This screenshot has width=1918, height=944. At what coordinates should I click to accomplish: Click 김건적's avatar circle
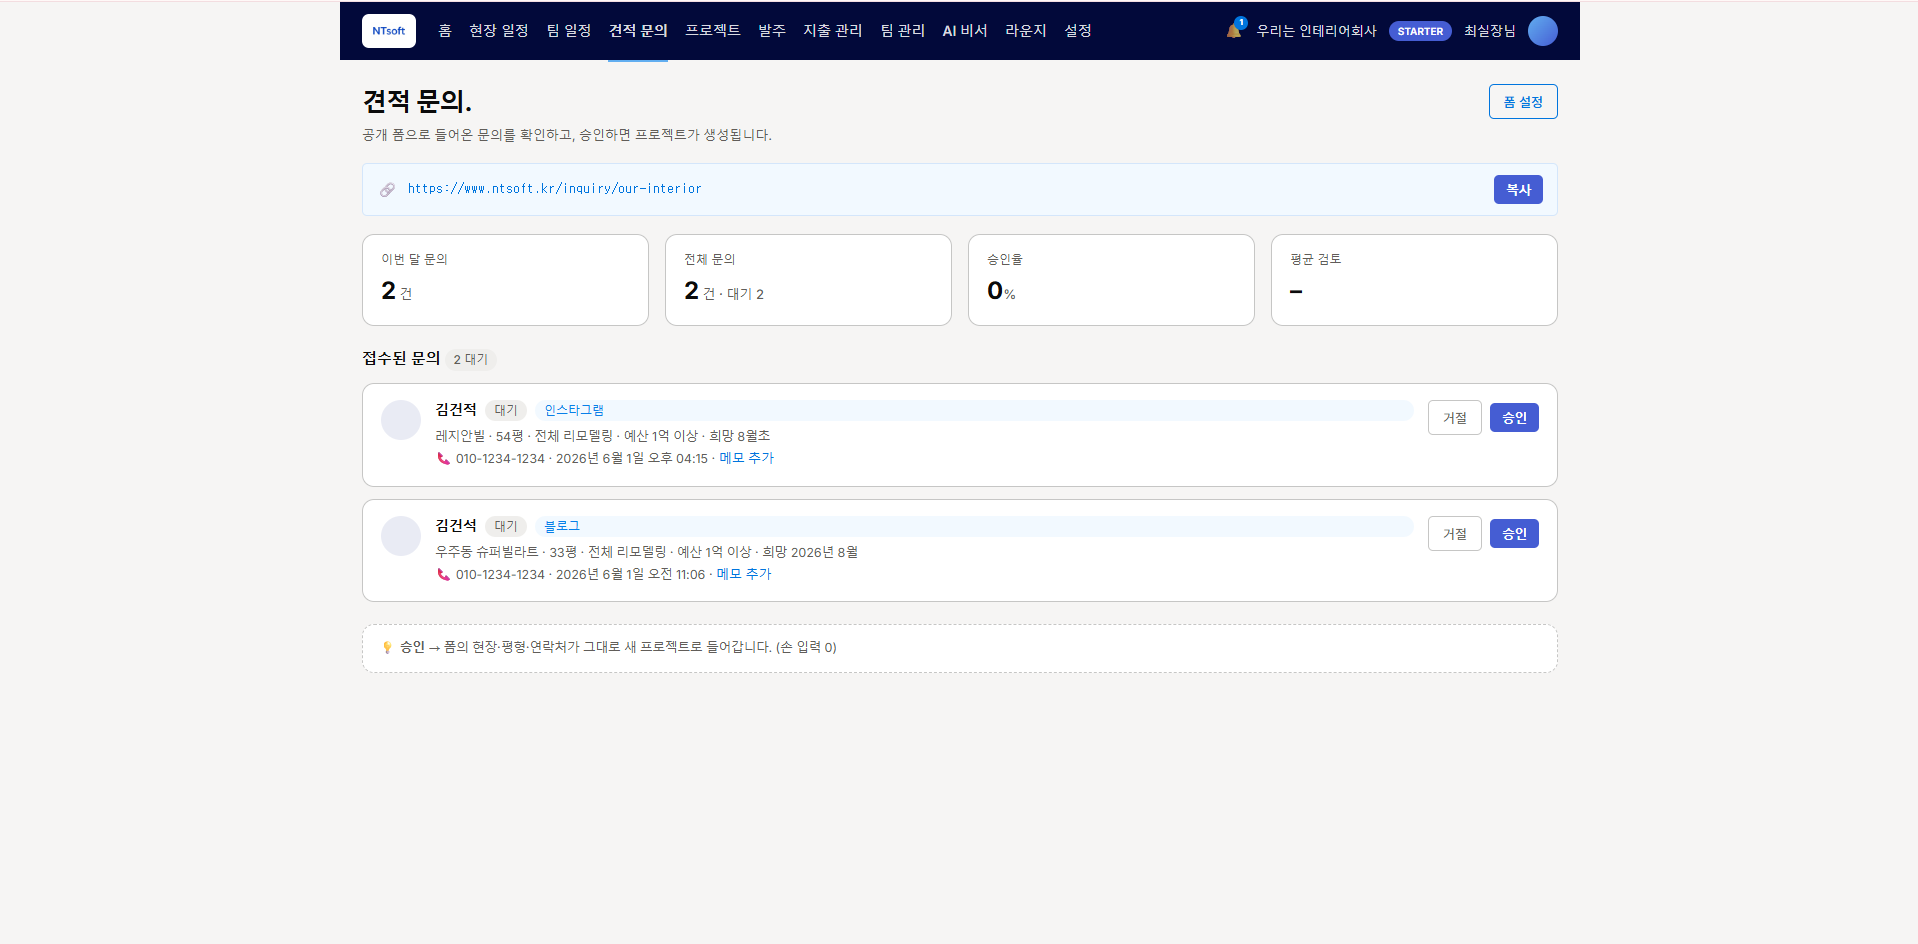(401, 420)
